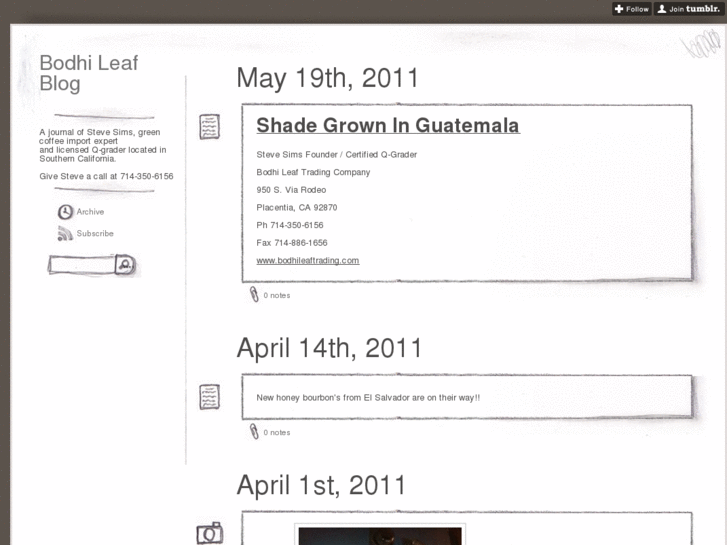Open the Bodhi Leaf Blog title link

click(x=89, y=73)
